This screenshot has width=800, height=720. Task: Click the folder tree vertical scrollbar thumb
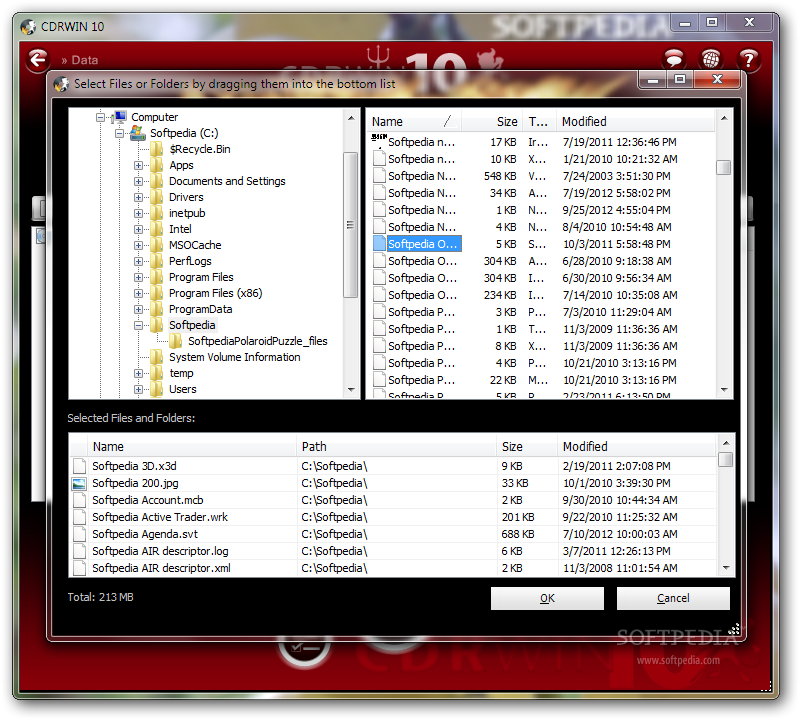pos(350,225)
